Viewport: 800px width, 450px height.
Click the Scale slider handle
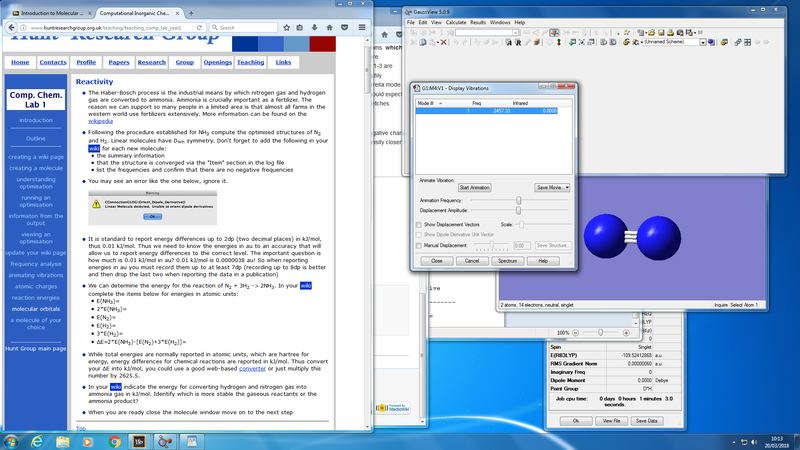point(521,224)
